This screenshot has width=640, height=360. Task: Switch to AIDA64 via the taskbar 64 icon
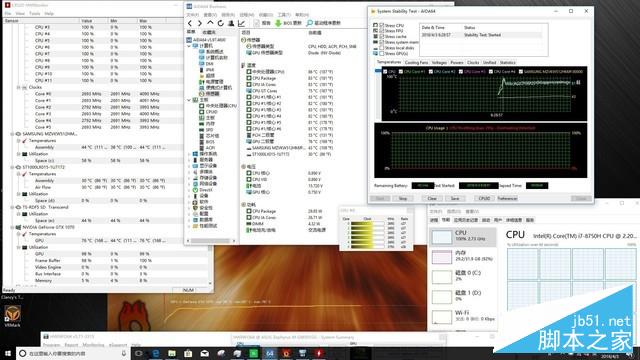(270, 353)
